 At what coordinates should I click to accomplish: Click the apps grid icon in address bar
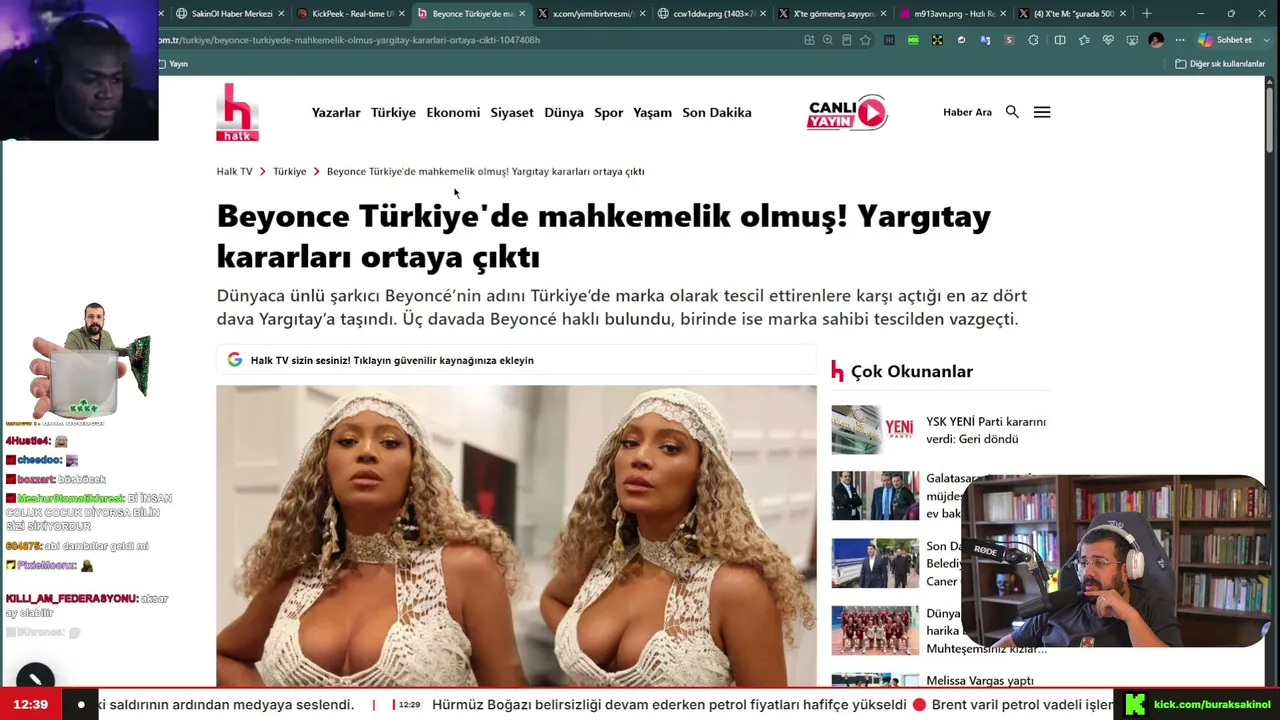coord(809,40)
